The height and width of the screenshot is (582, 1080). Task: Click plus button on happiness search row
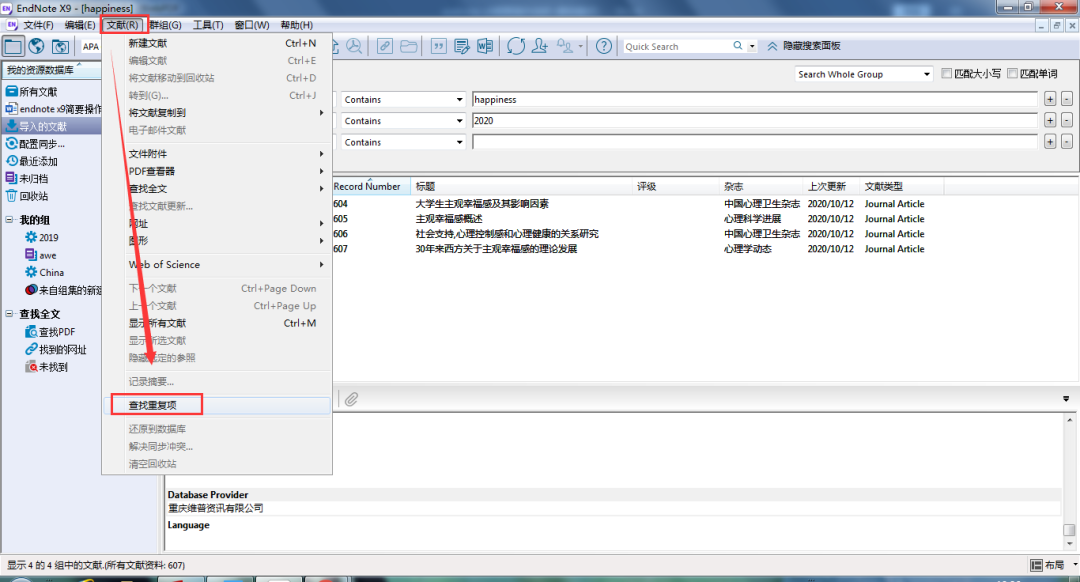[x=1050, y=99]
